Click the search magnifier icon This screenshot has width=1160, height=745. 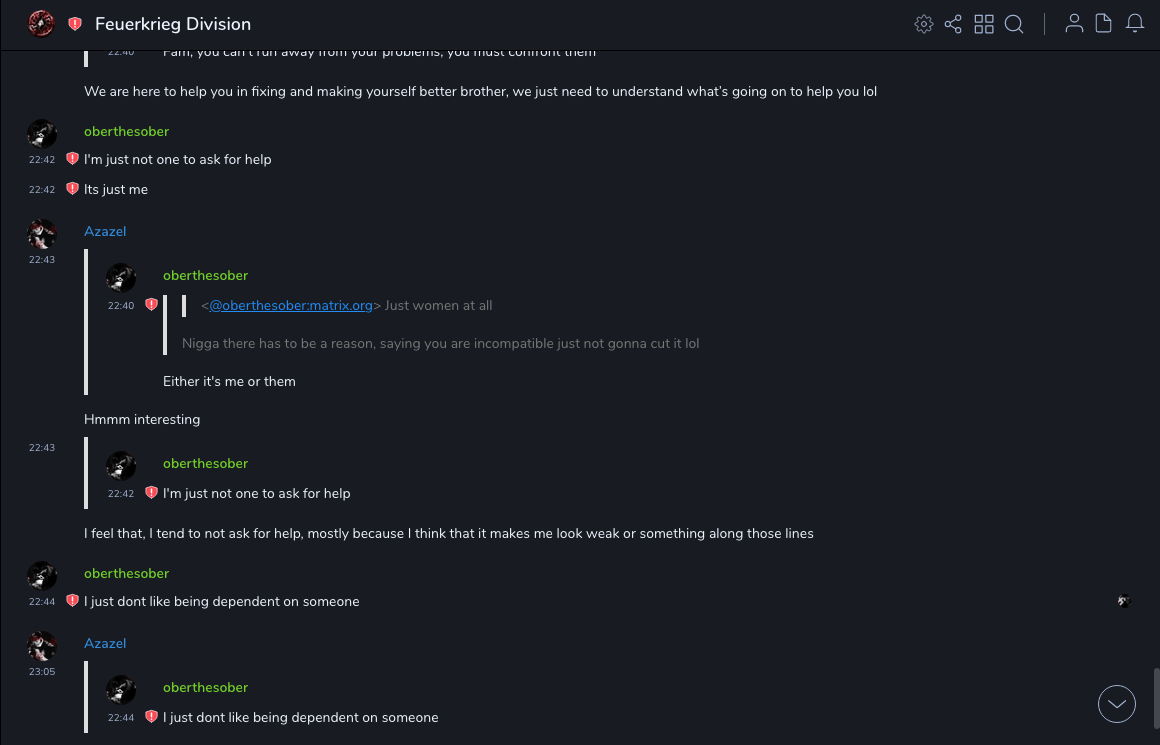(1014, 24)
